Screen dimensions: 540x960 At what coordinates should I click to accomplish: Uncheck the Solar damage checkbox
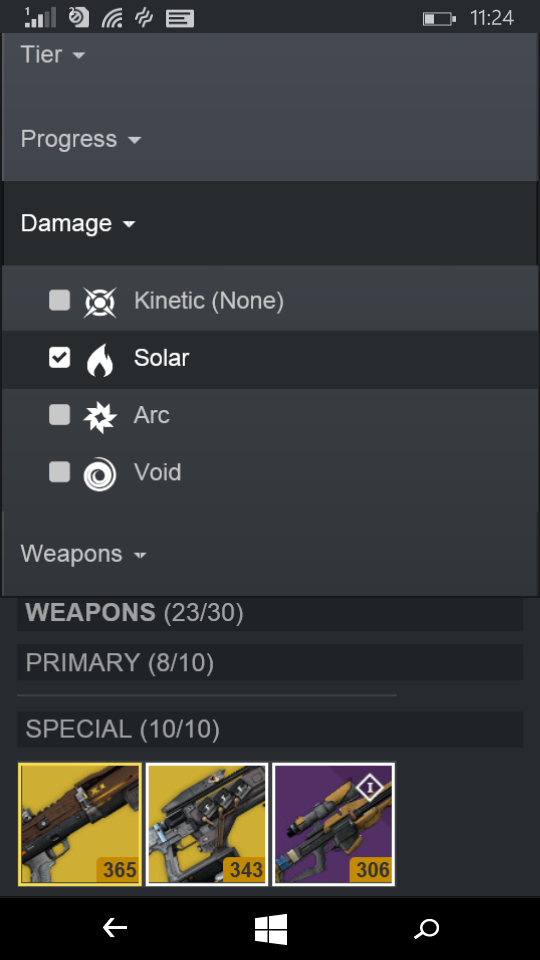59,358
